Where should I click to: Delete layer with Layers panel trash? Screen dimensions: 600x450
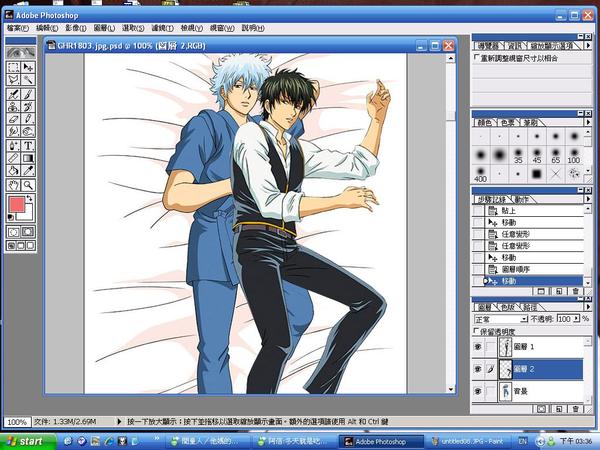coord(576,409)
